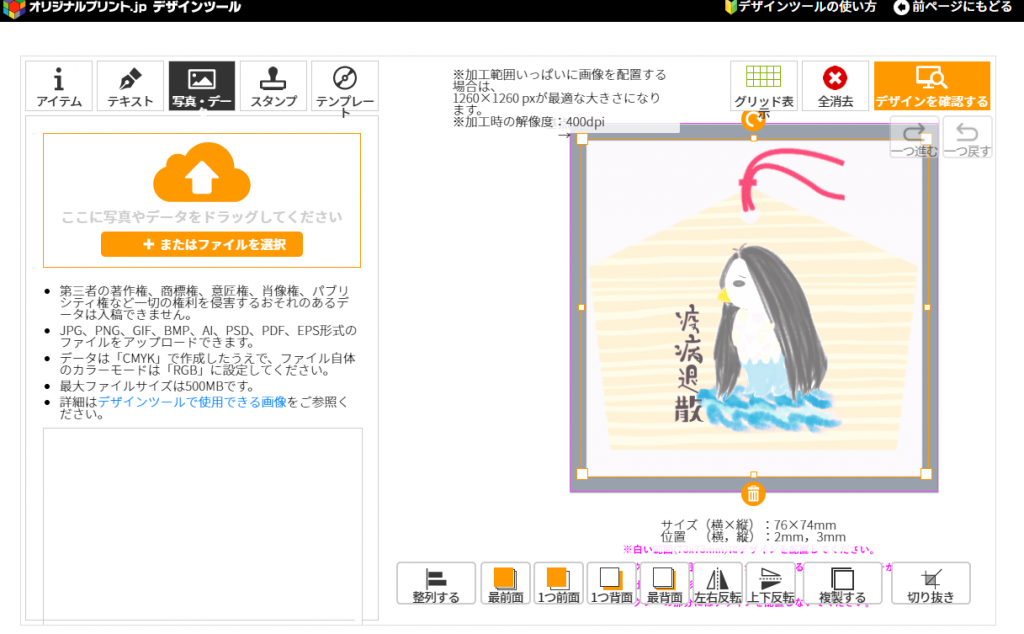The image size is (1024, 634).
Task: Open デザインツールの使い方 help link
Action: 801,7
